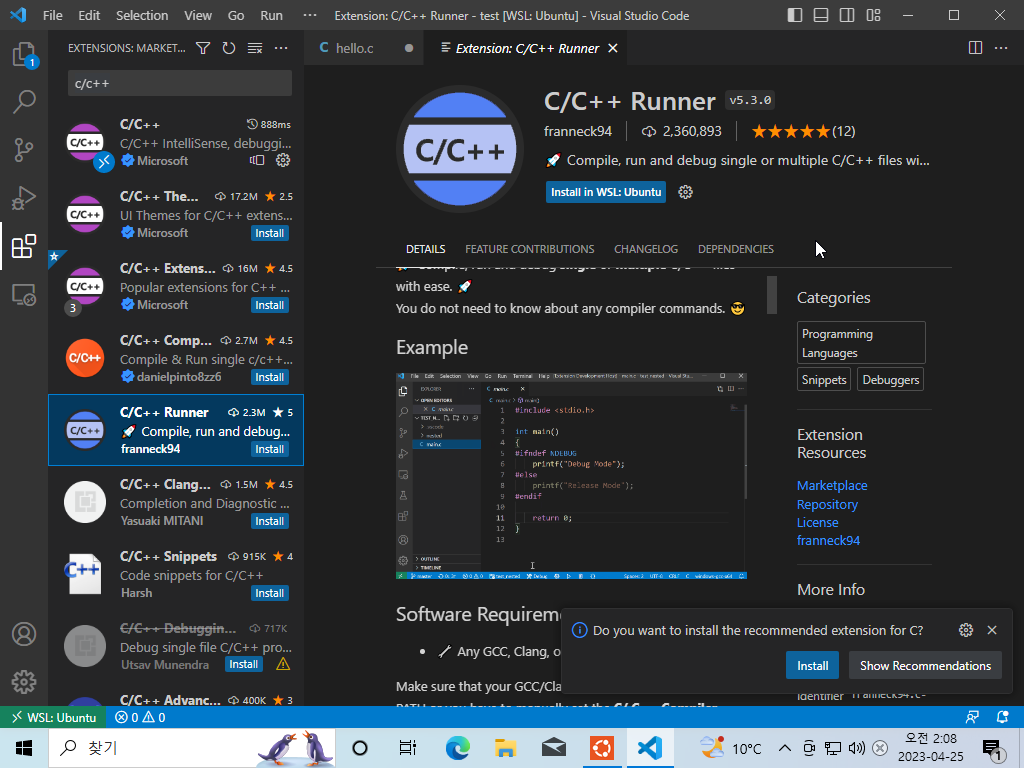This screenshot has height=768, width=1024.
Task: Clear extensions search results icon
Action: [255, 48]
